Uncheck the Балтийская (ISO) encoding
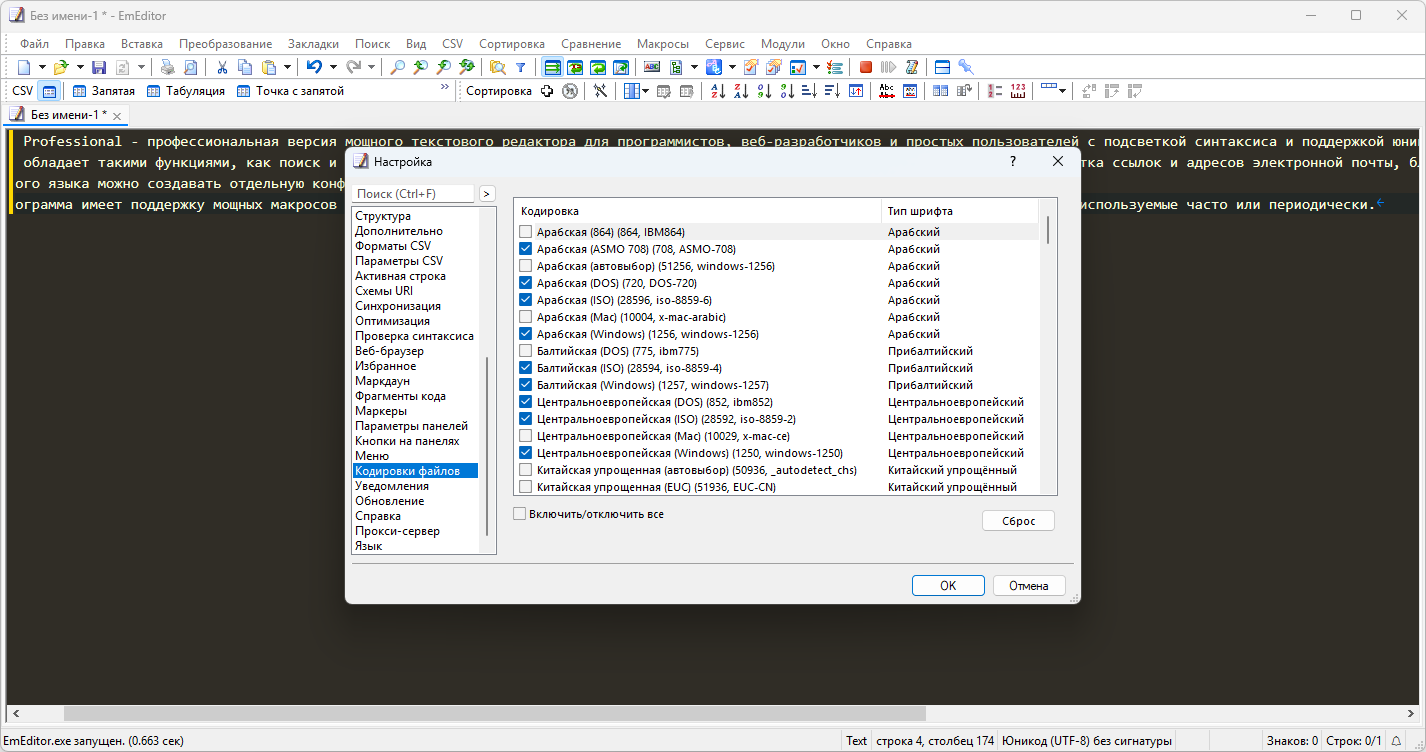The height and width of the screenshot is (752, 1426). (526, 368)
